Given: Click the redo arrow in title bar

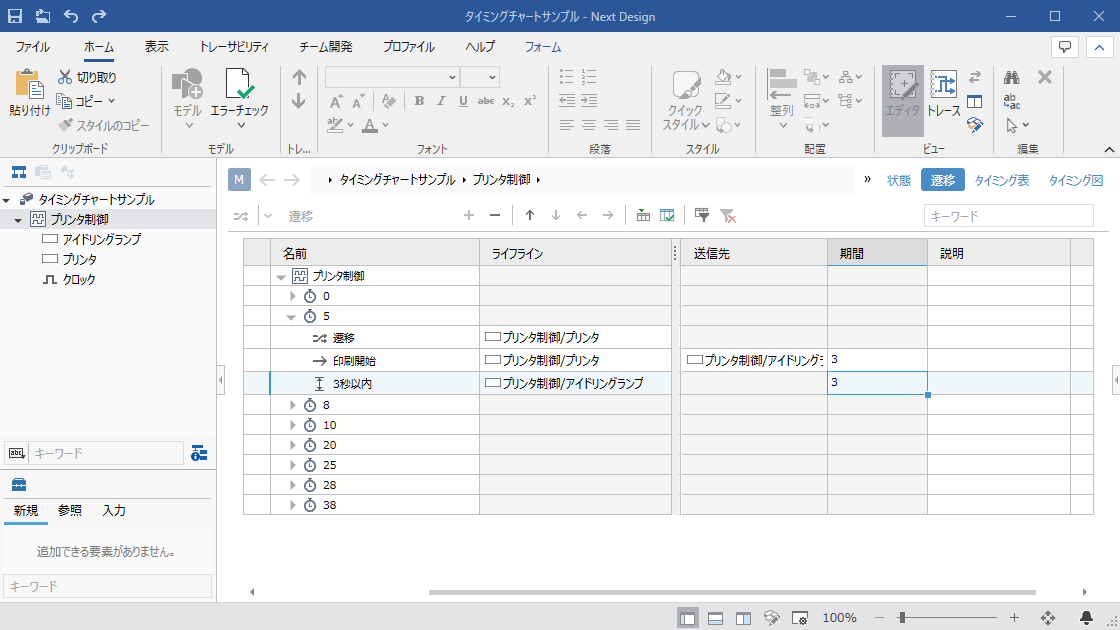Looking at the screenshot, I should click(x=99, y=16).
